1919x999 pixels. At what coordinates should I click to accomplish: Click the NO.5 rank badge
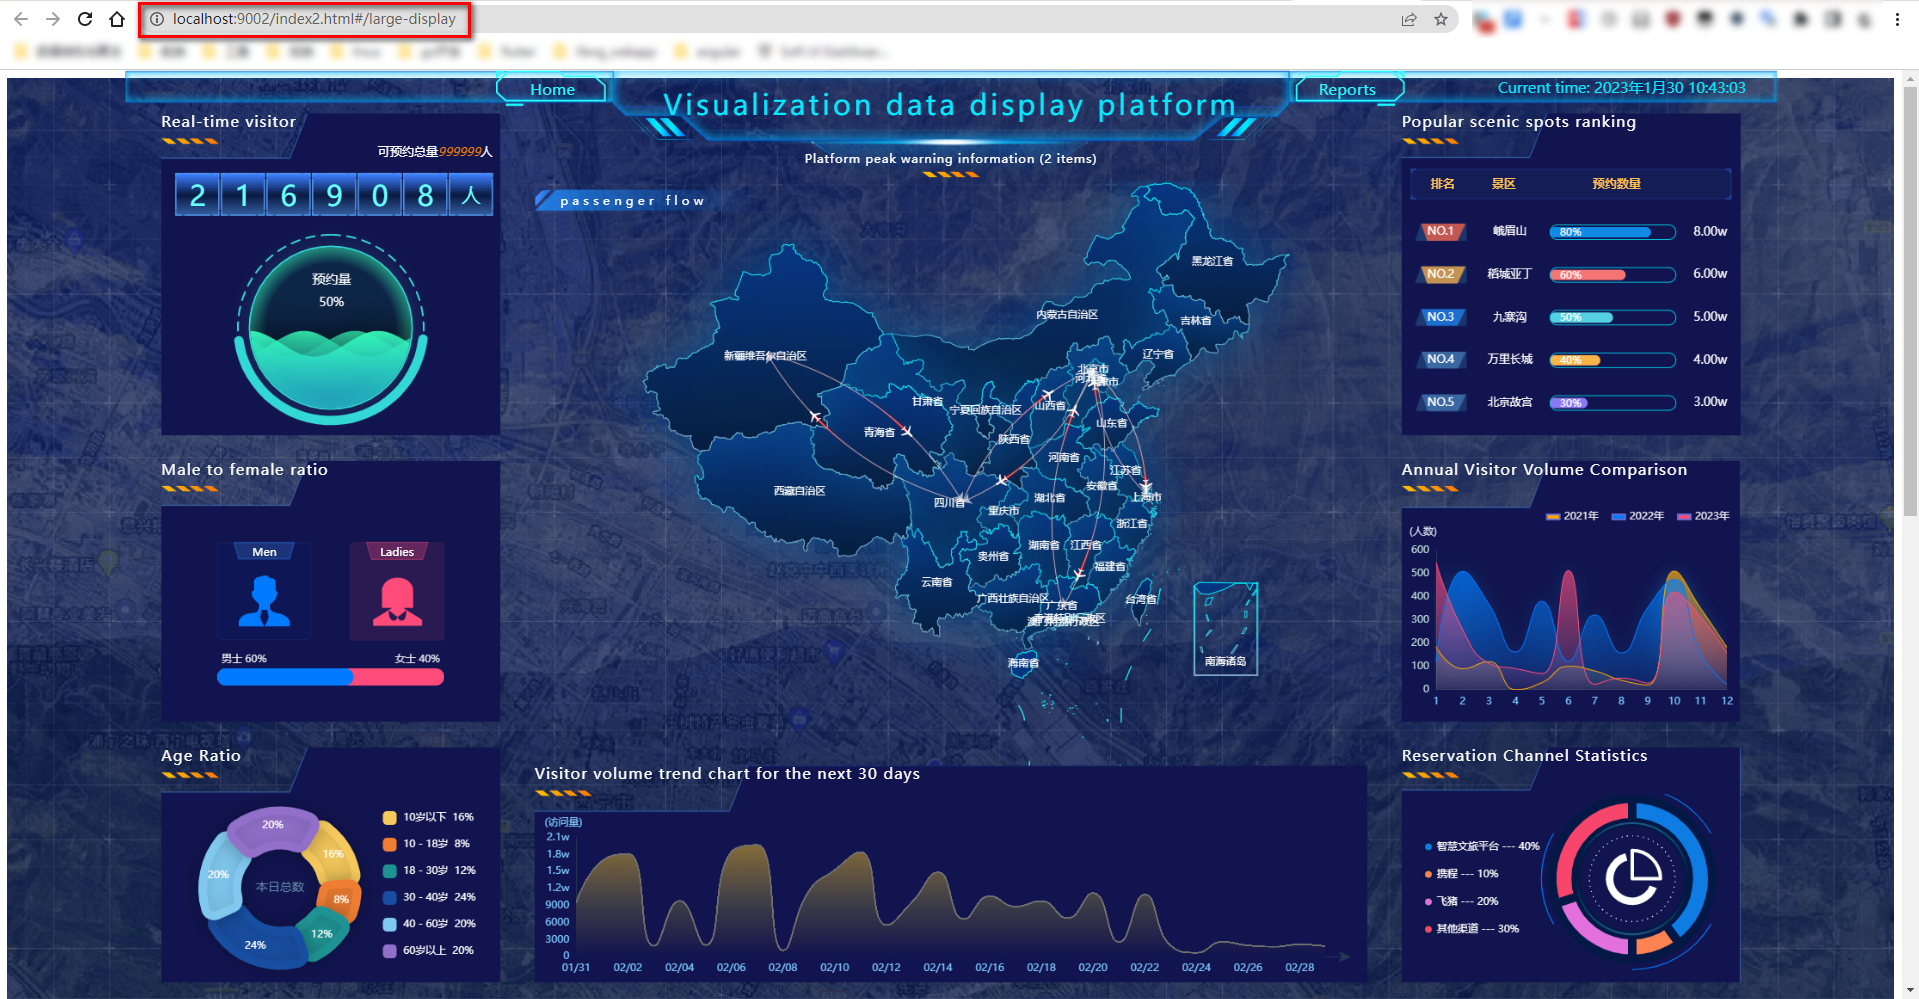click(x=1440, y=402)
